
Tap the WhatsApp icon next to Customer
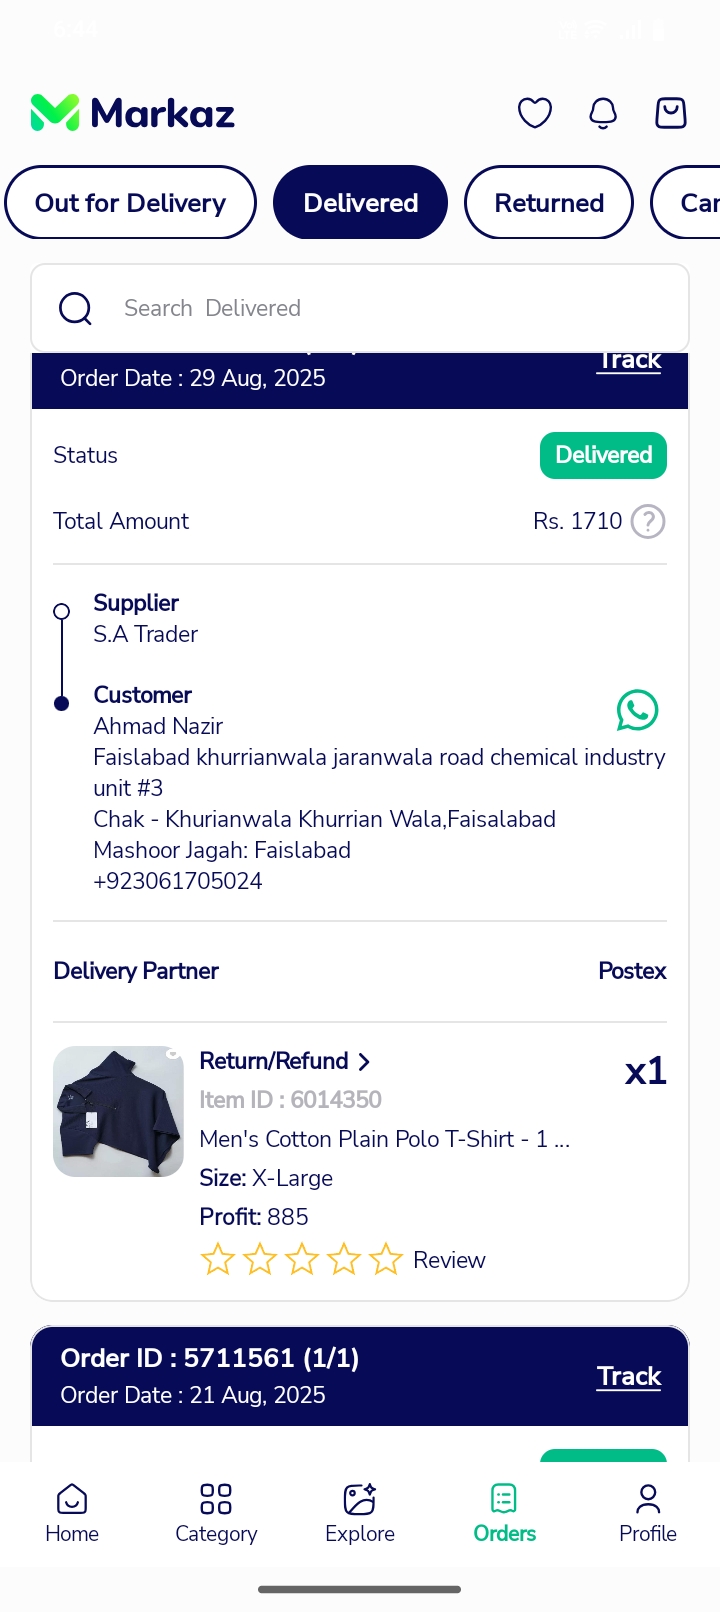click(x=638, y=710)
